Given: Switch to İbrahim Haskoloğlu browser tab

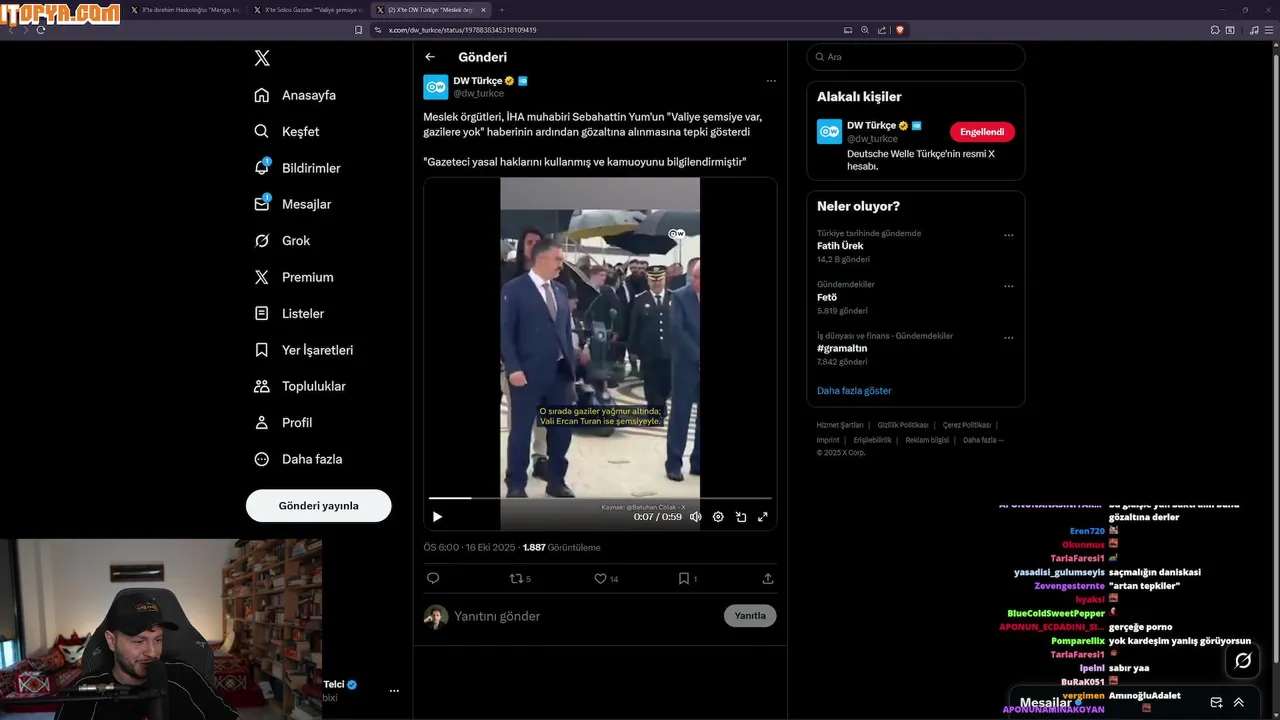Looking at the screenshot, I should 185,10.
